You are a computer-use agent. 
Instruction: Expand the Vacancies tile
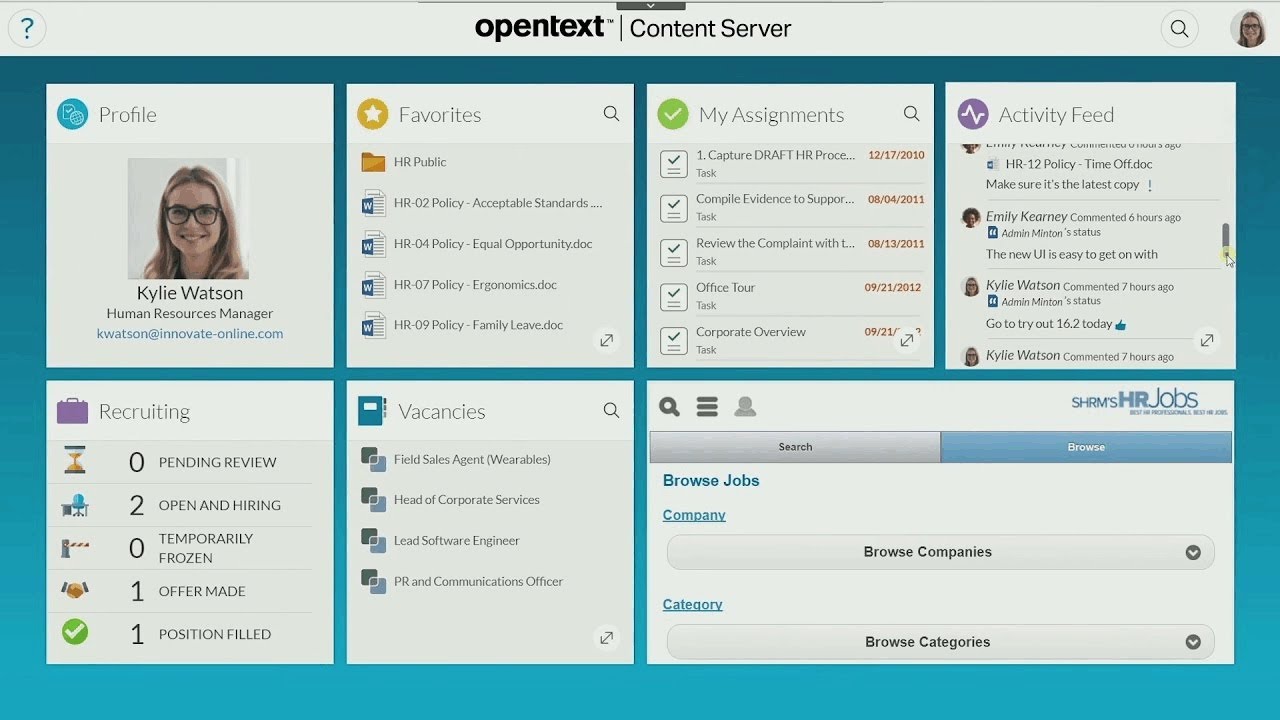tap(606, 638)
